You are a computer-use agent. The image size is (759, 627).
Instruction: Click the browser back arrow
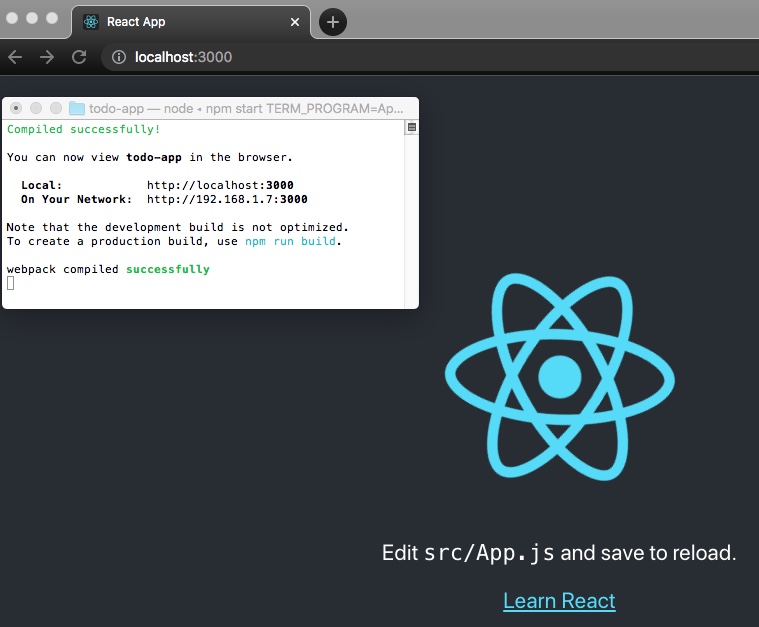[15, 57]
